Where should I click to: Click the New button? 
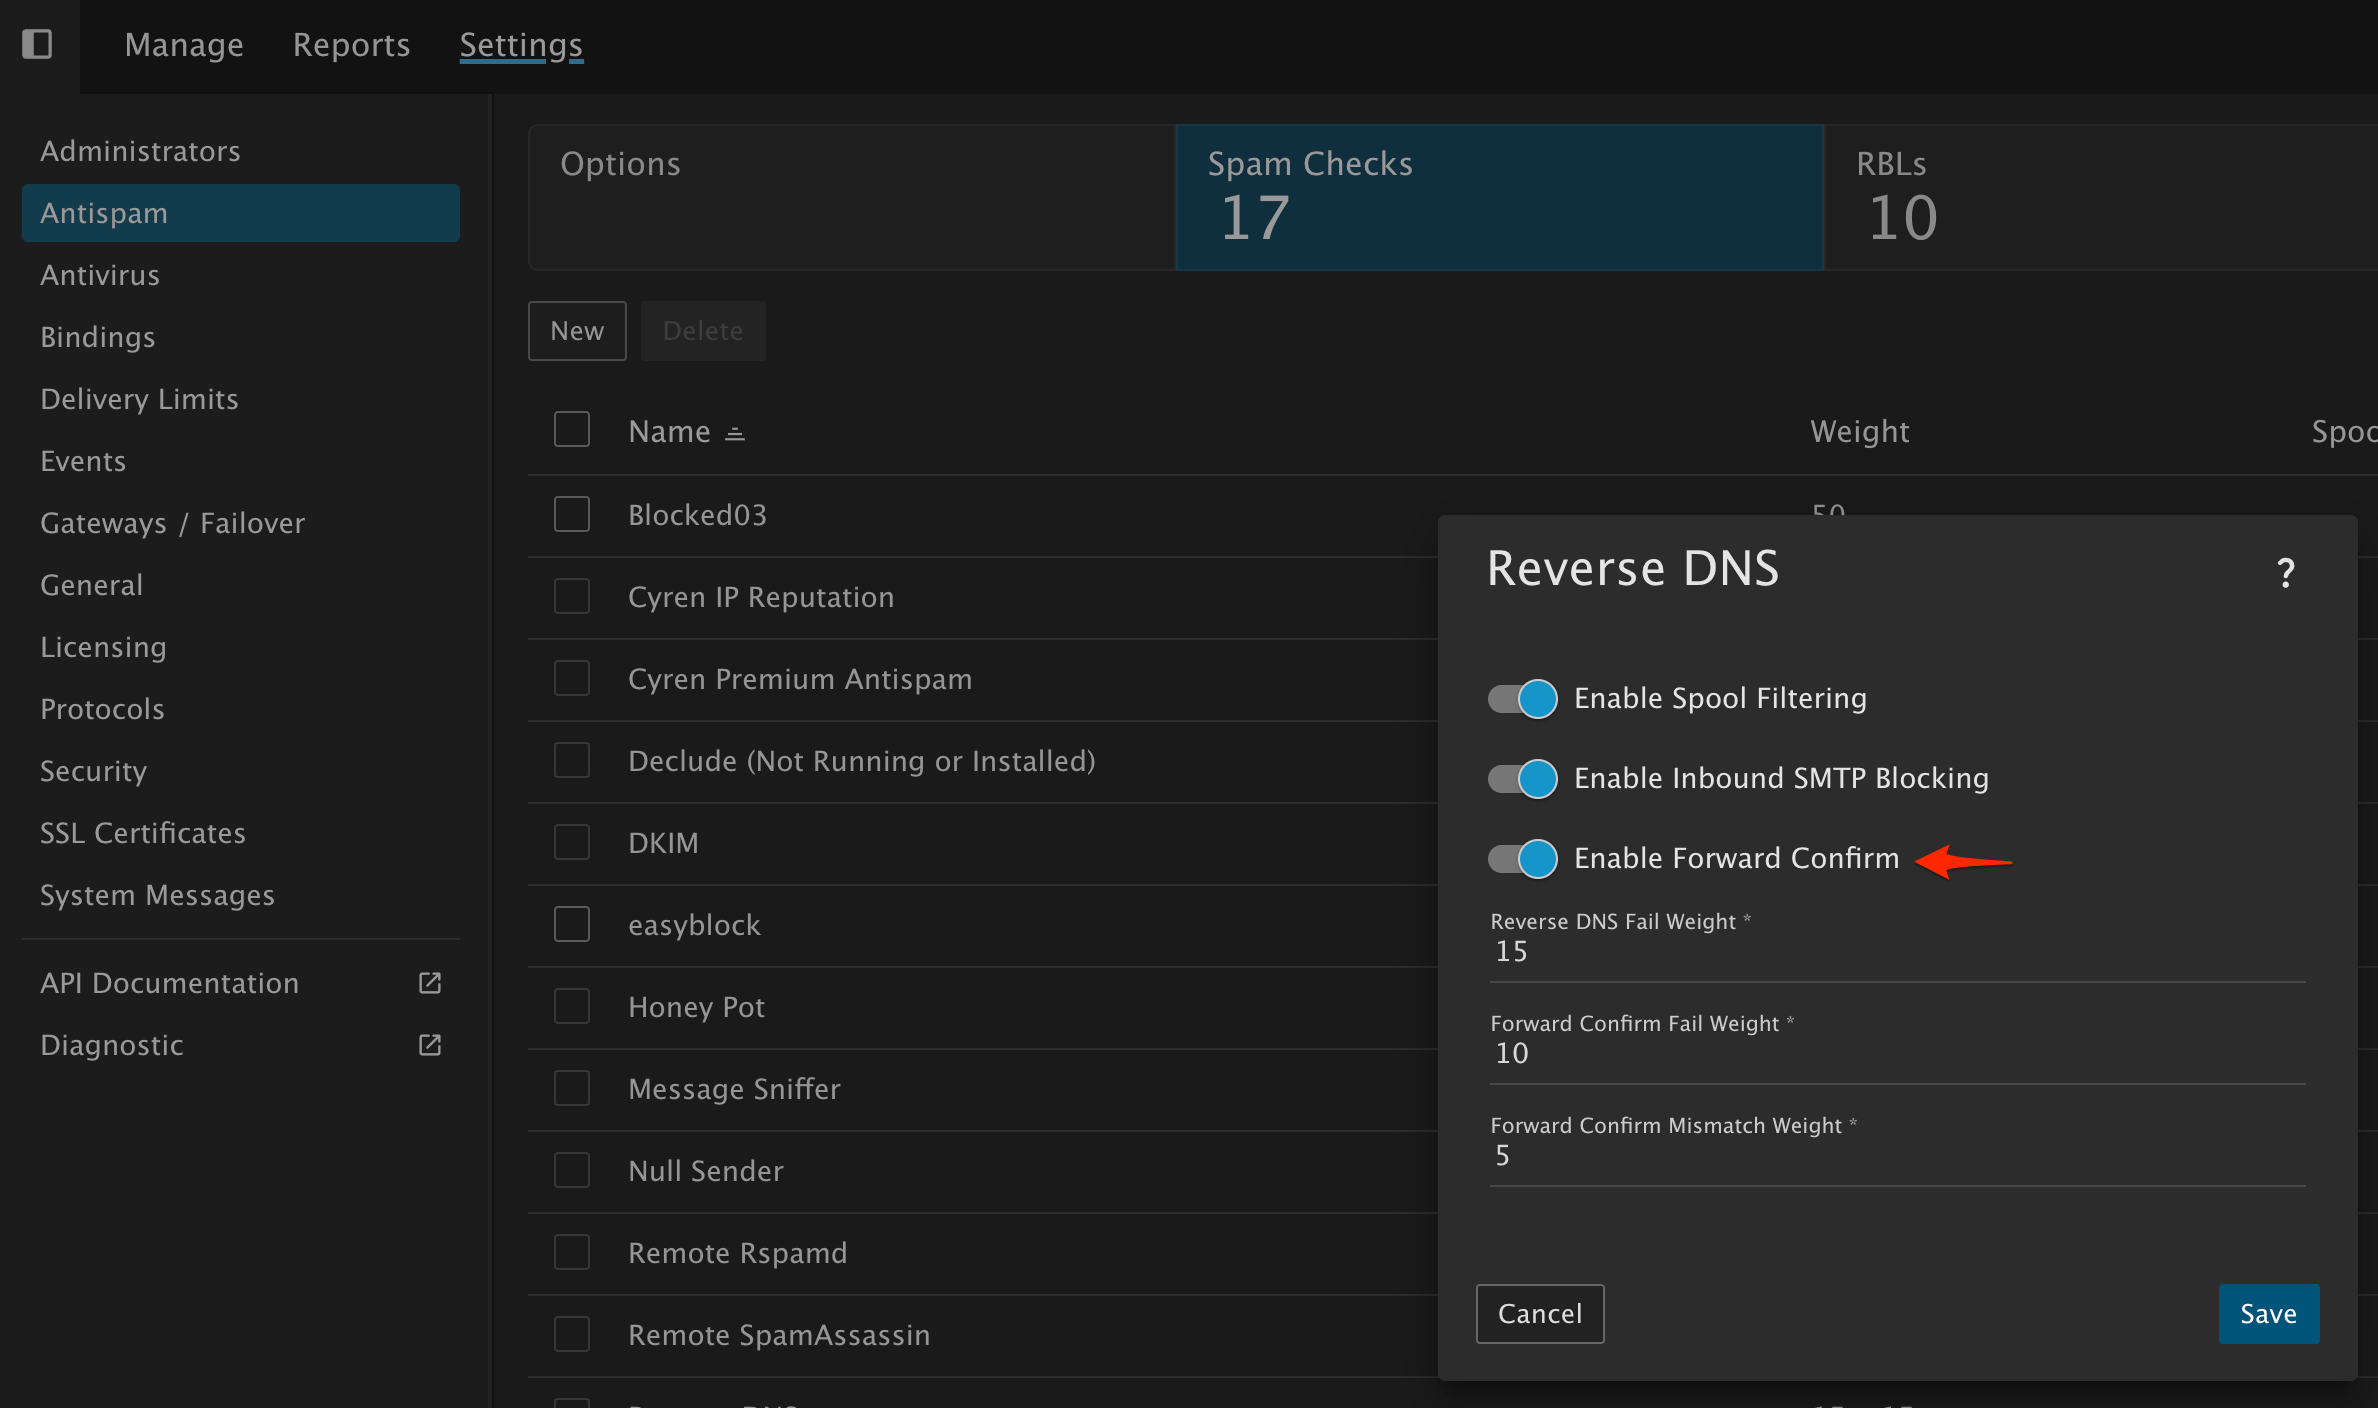(577, 331)
